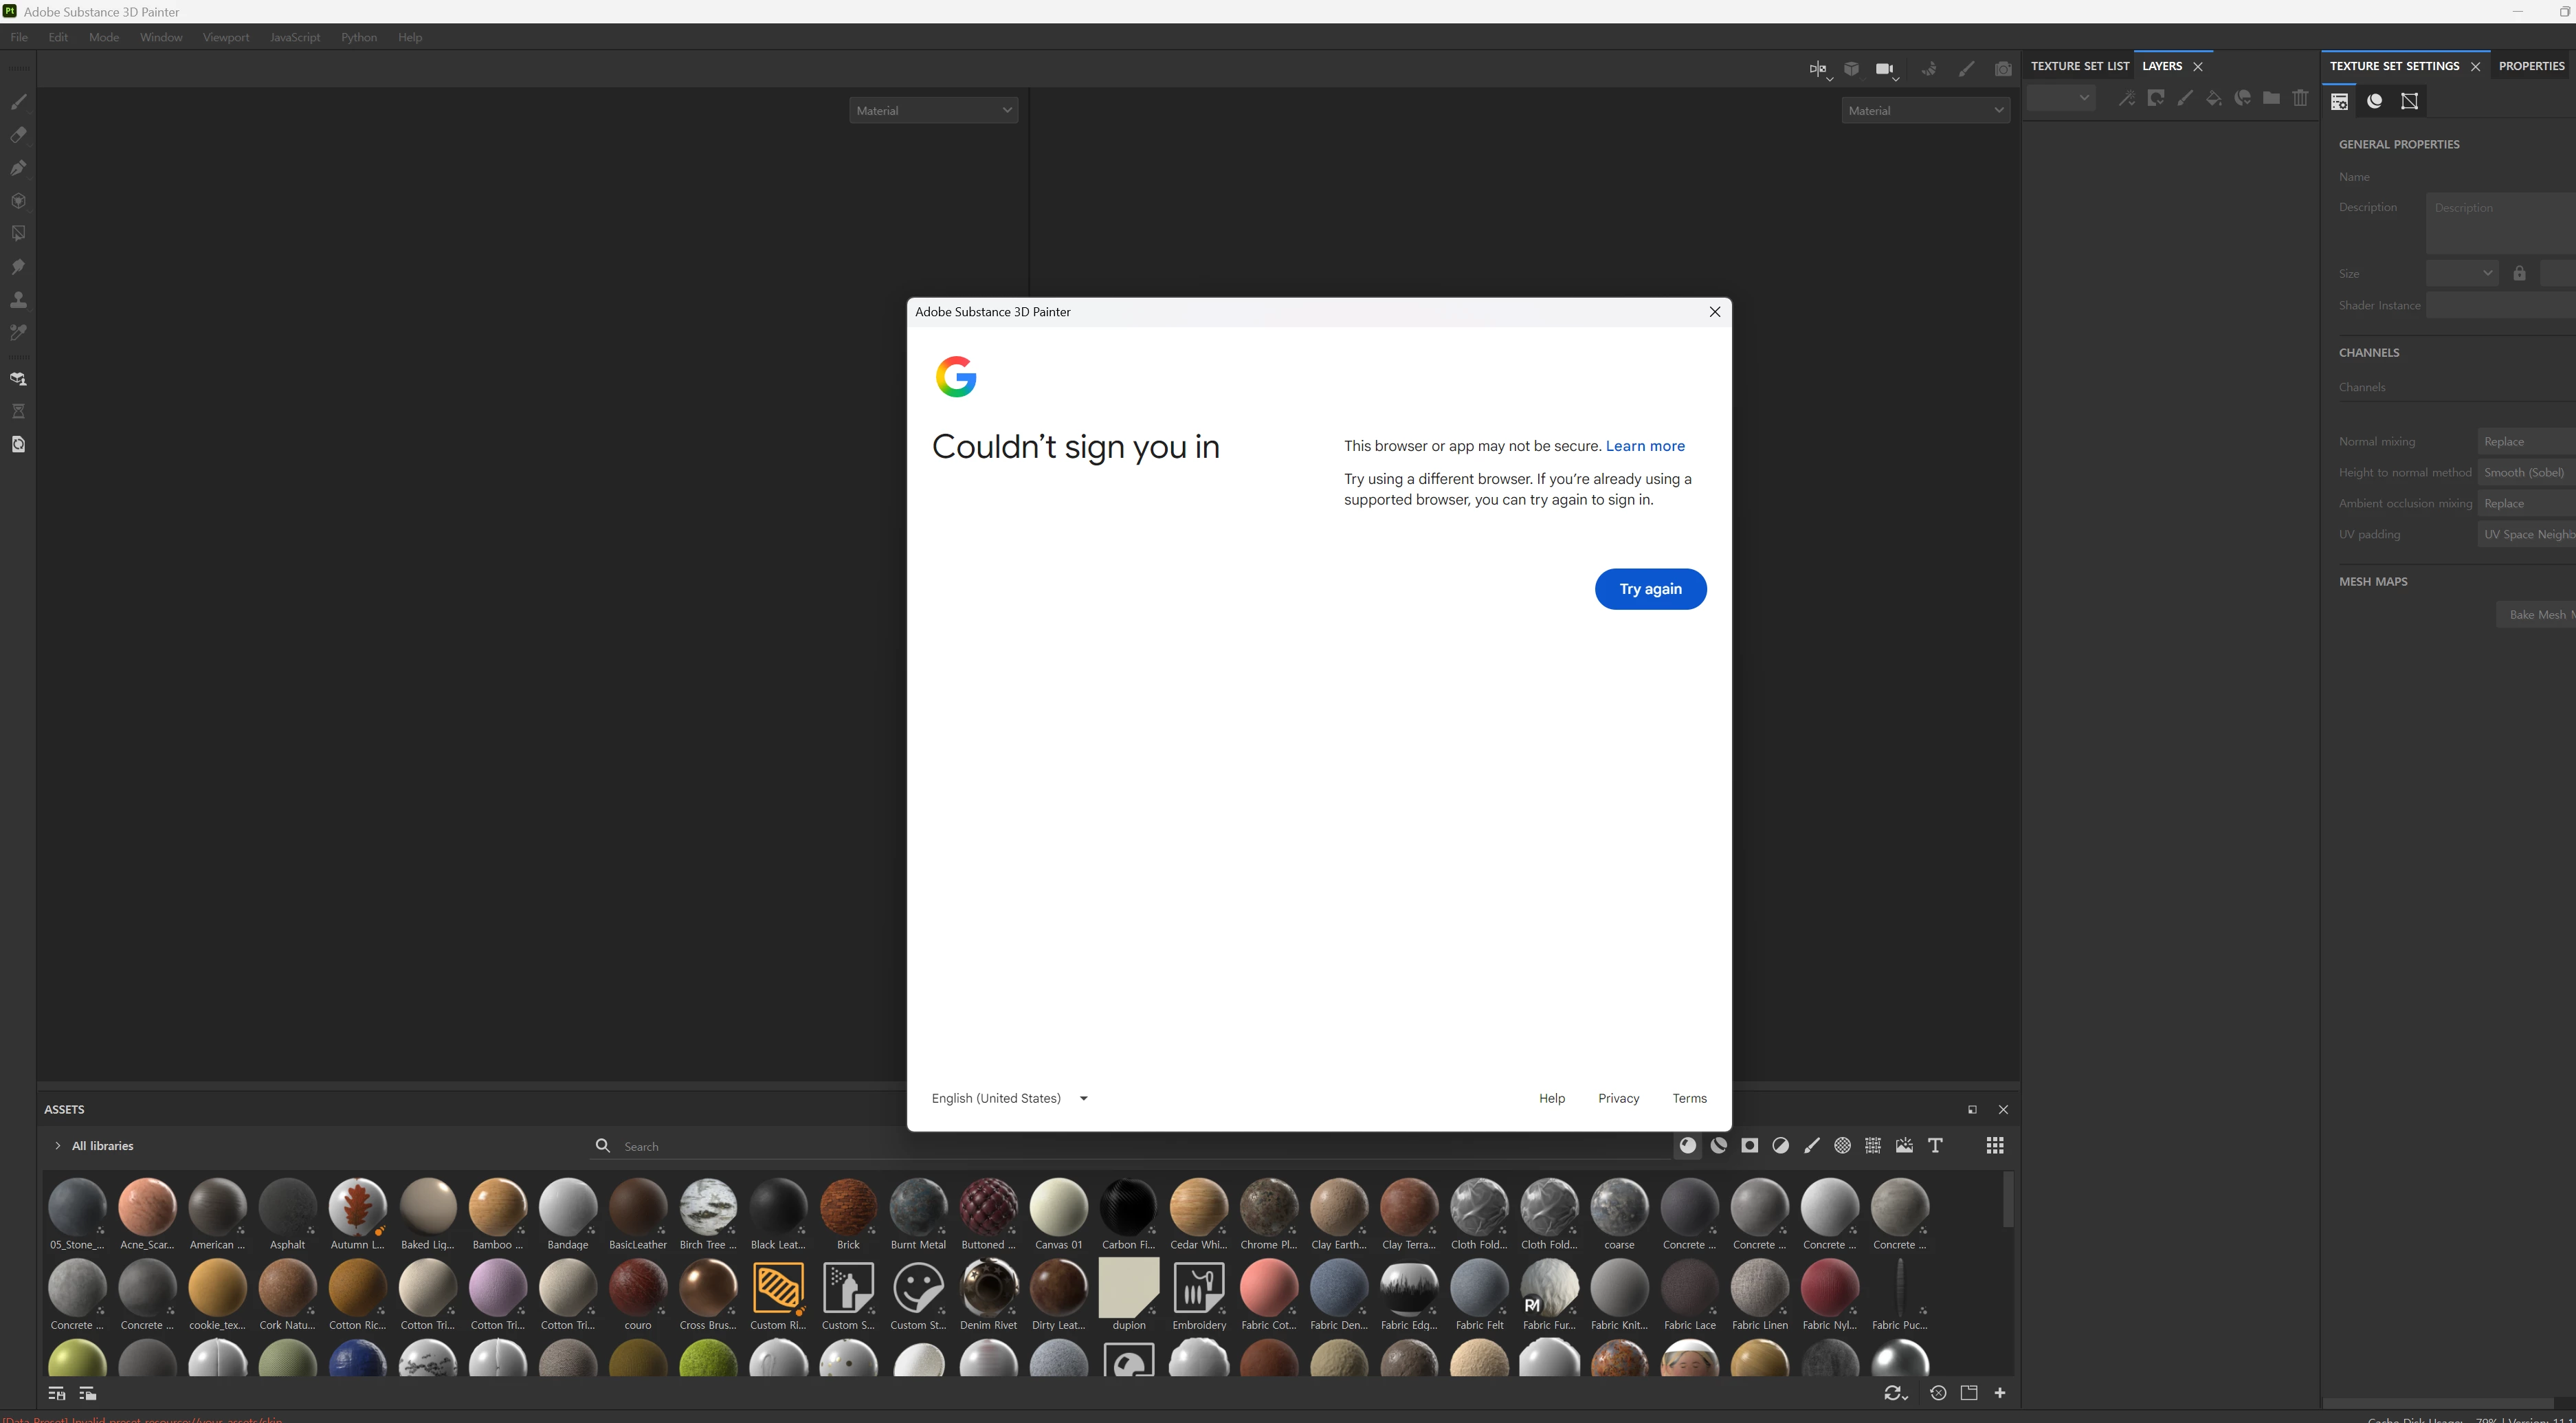2576x1423 pixels.
Task: Toggle the materials filter in Assets
Action: [1688, 1146]
